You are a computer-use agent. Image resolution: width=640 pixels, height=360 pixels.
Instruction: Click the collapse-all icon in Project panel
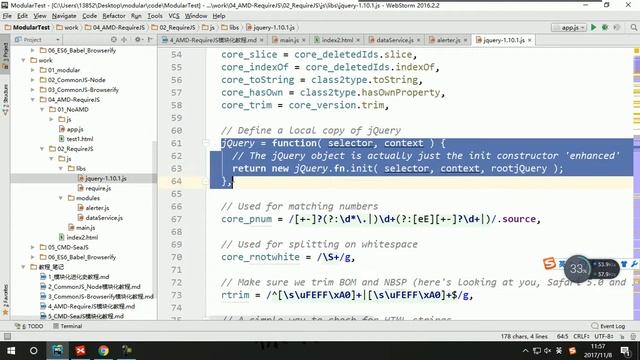click(124, 40)
